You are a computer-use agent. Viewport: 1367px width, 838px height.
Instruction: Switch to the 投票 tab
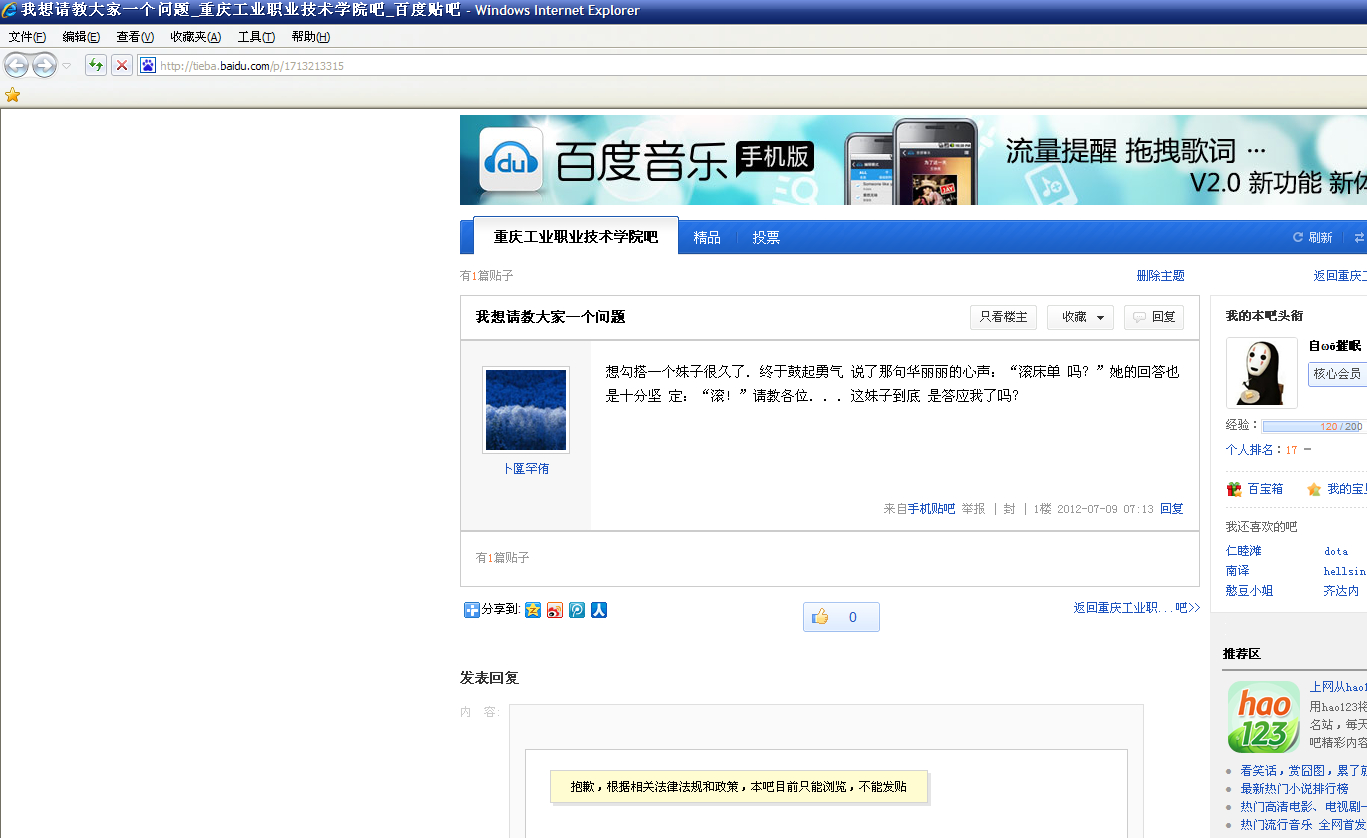pyautogui.click(x=766, y=237)
